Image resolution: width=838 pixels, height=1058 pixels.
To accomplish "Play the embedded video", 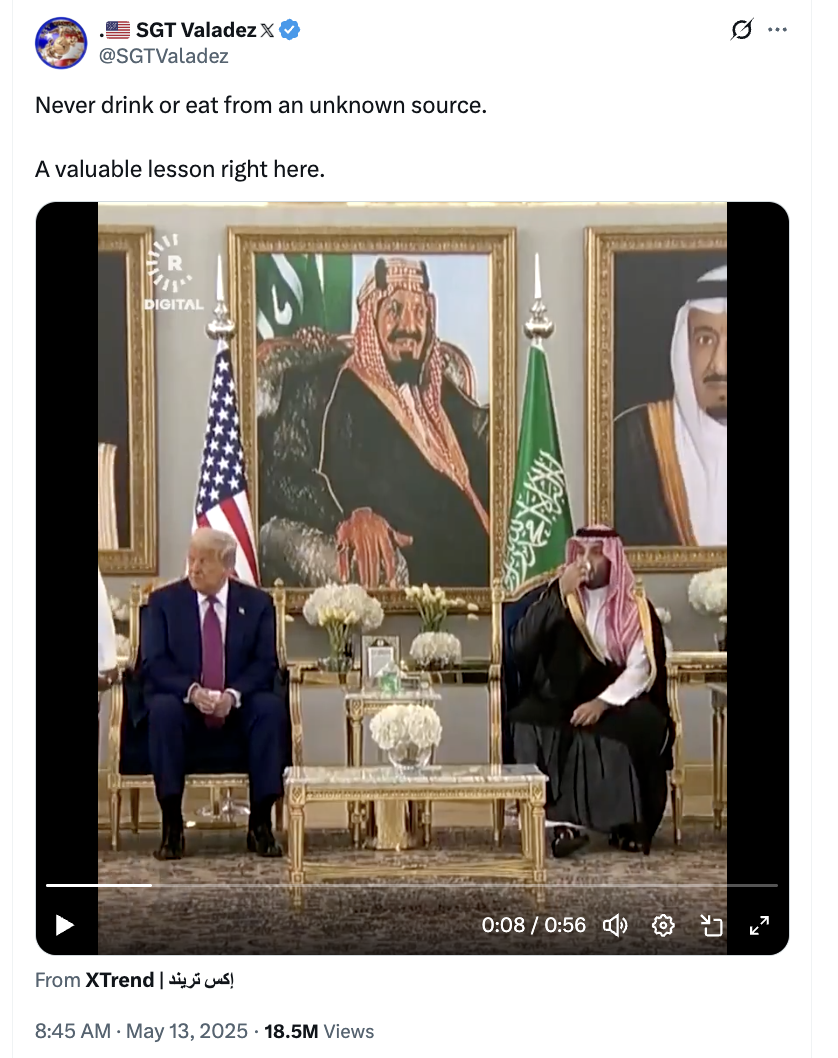I will [64, 925].
